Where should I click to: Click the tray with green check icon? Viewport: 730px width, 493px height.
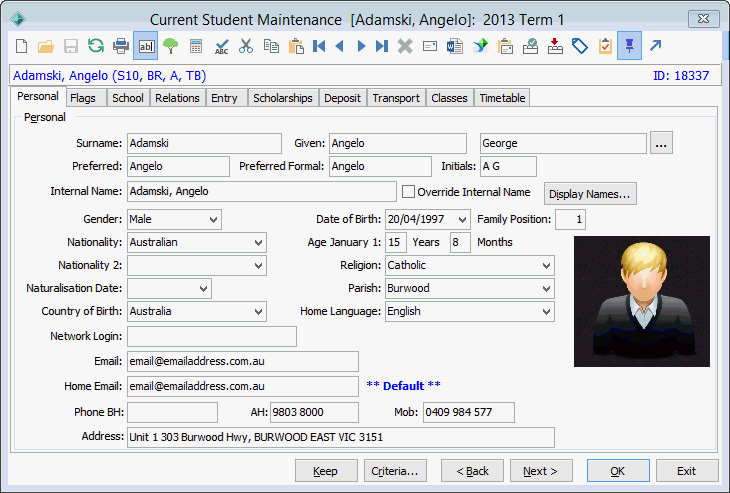click(530, 46)
